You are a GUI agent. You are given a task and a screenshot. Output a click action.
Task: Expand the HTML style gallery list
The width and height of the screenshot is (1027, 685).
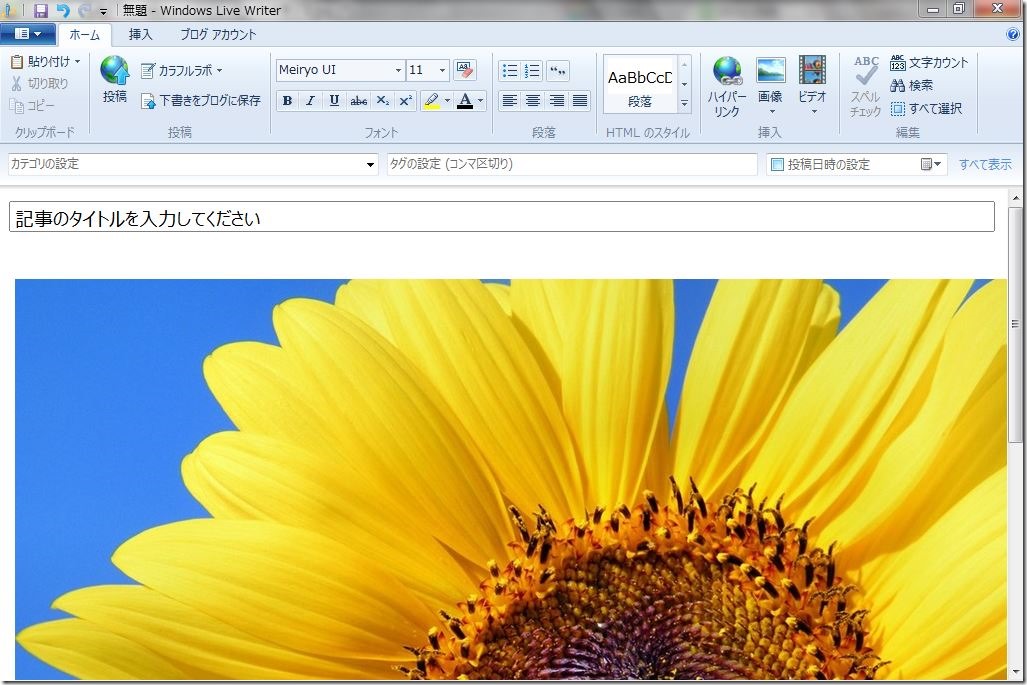[x=684, y=103]
